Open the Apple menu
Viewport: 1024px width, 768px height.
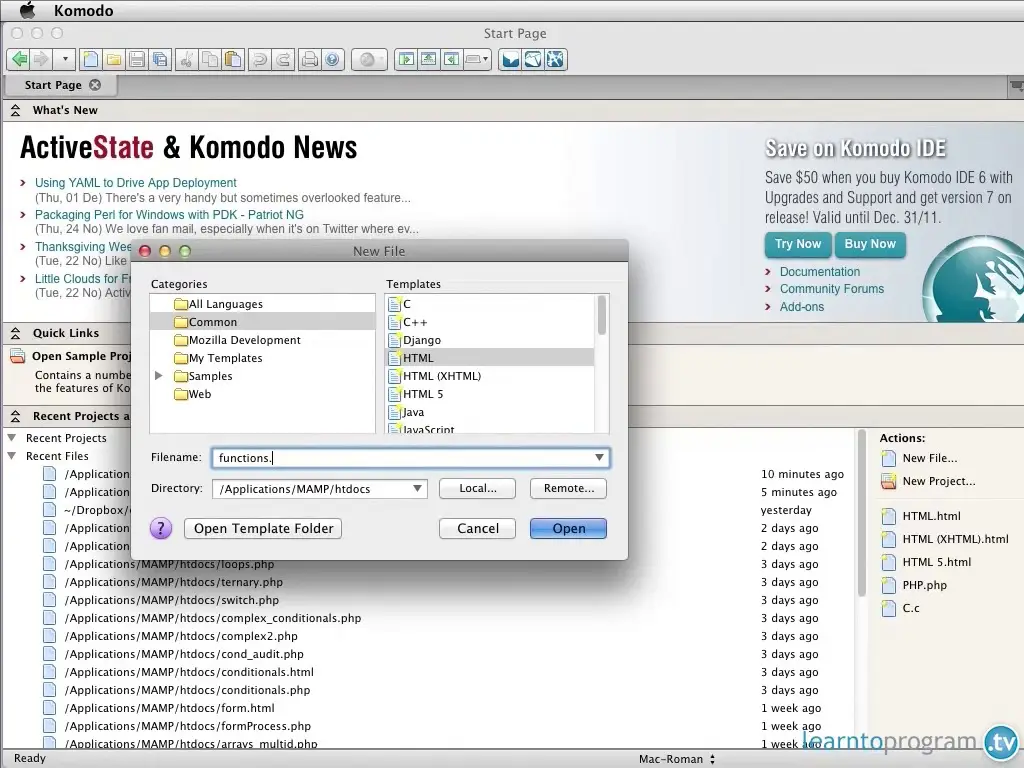tap(28, 10)
